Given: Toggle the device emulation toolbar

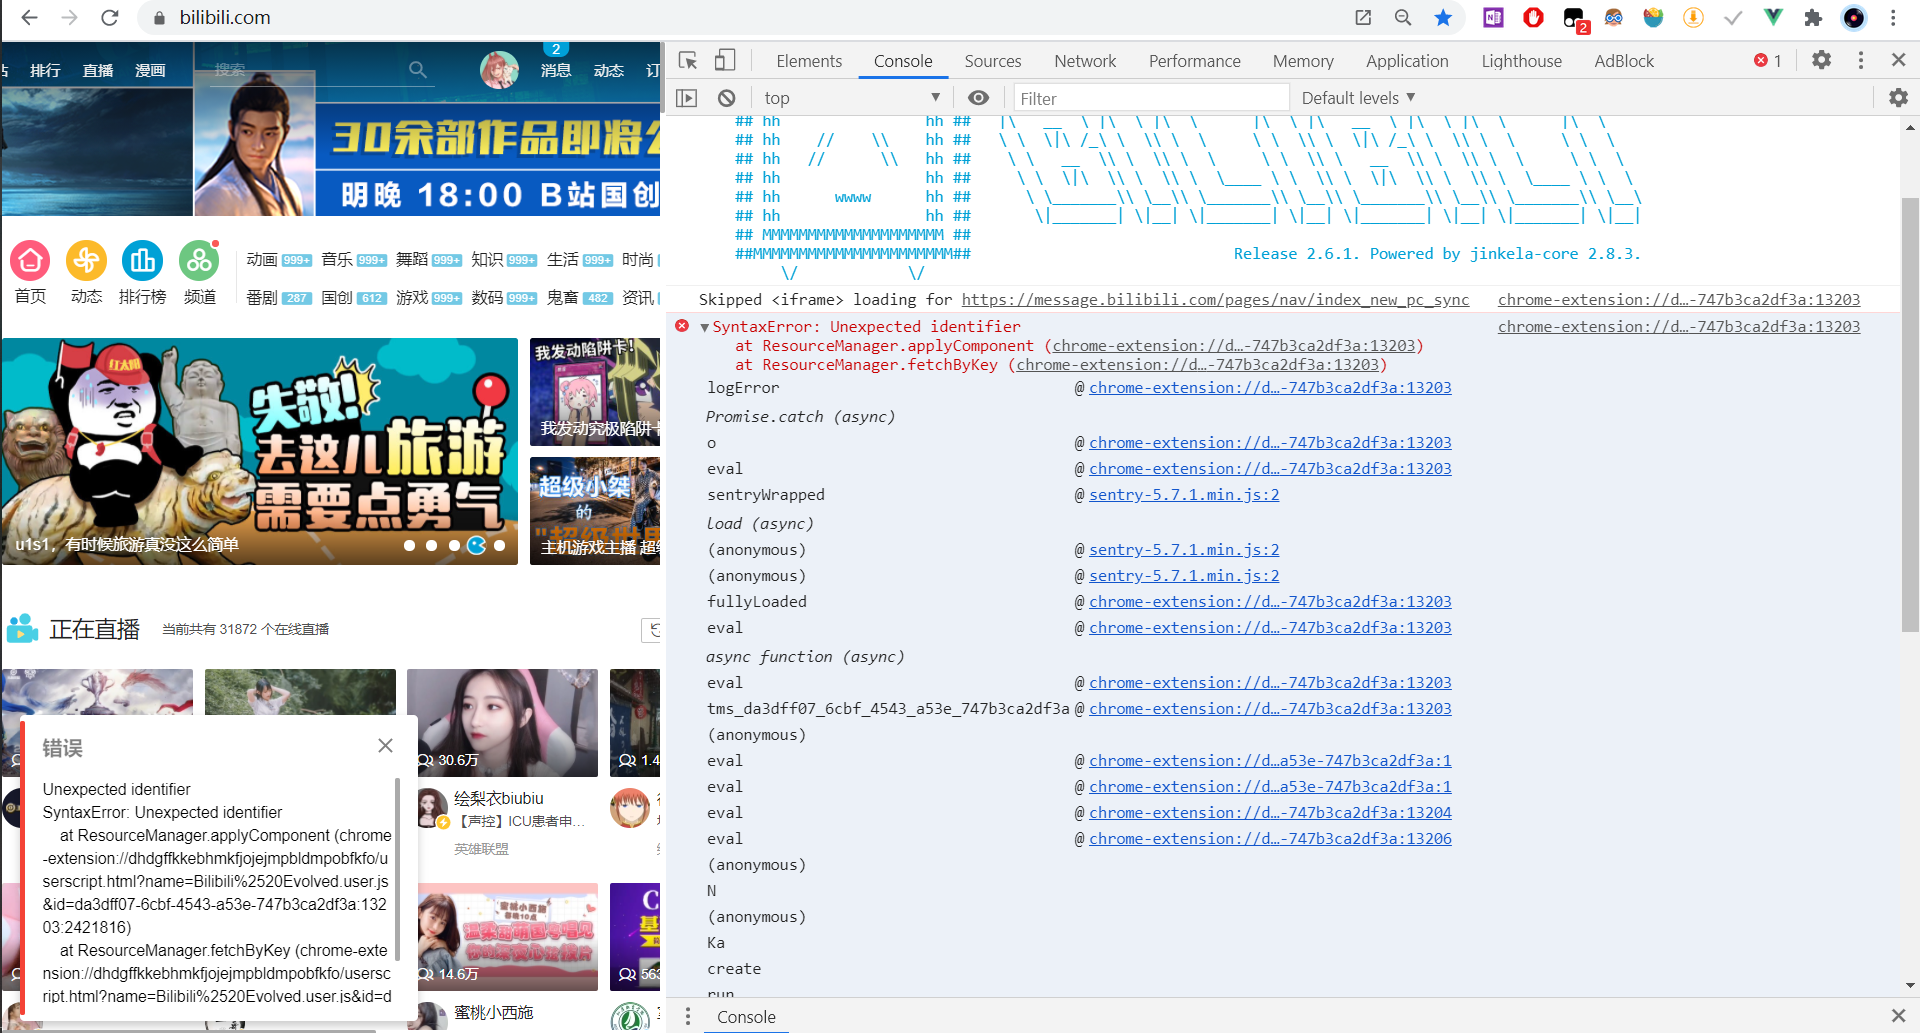Looking at the screenshot, I should 725,60.
